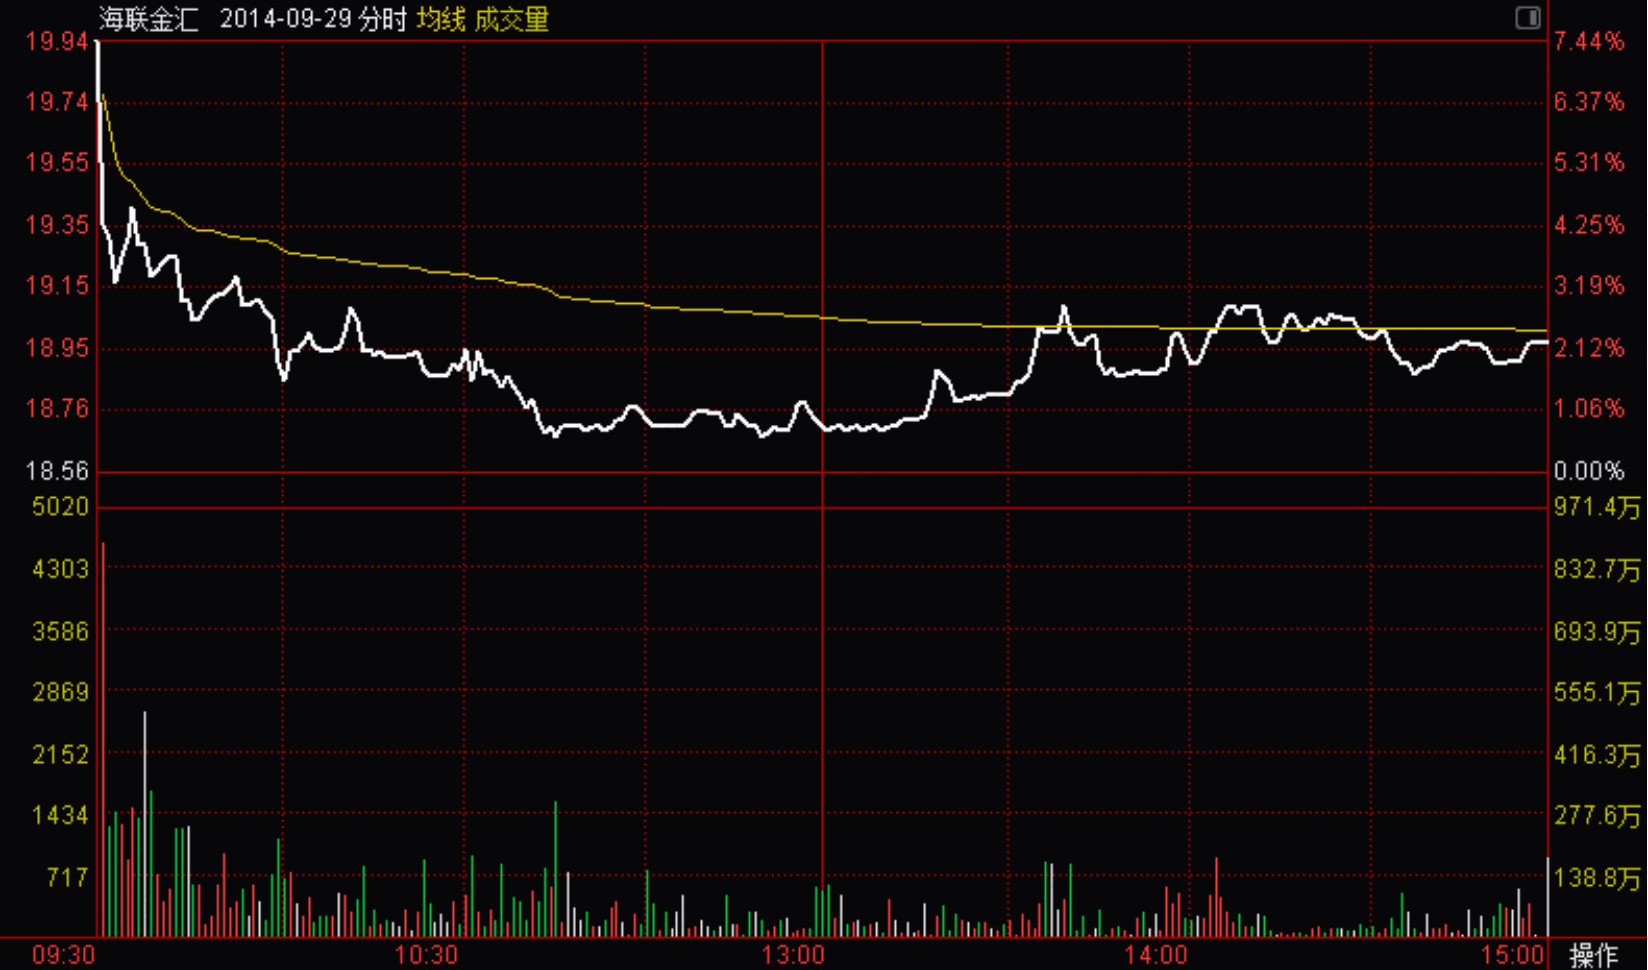Screen dimensions: 1648x970
Task: Click the 2152 volume axis label
Action: (60, 754)
